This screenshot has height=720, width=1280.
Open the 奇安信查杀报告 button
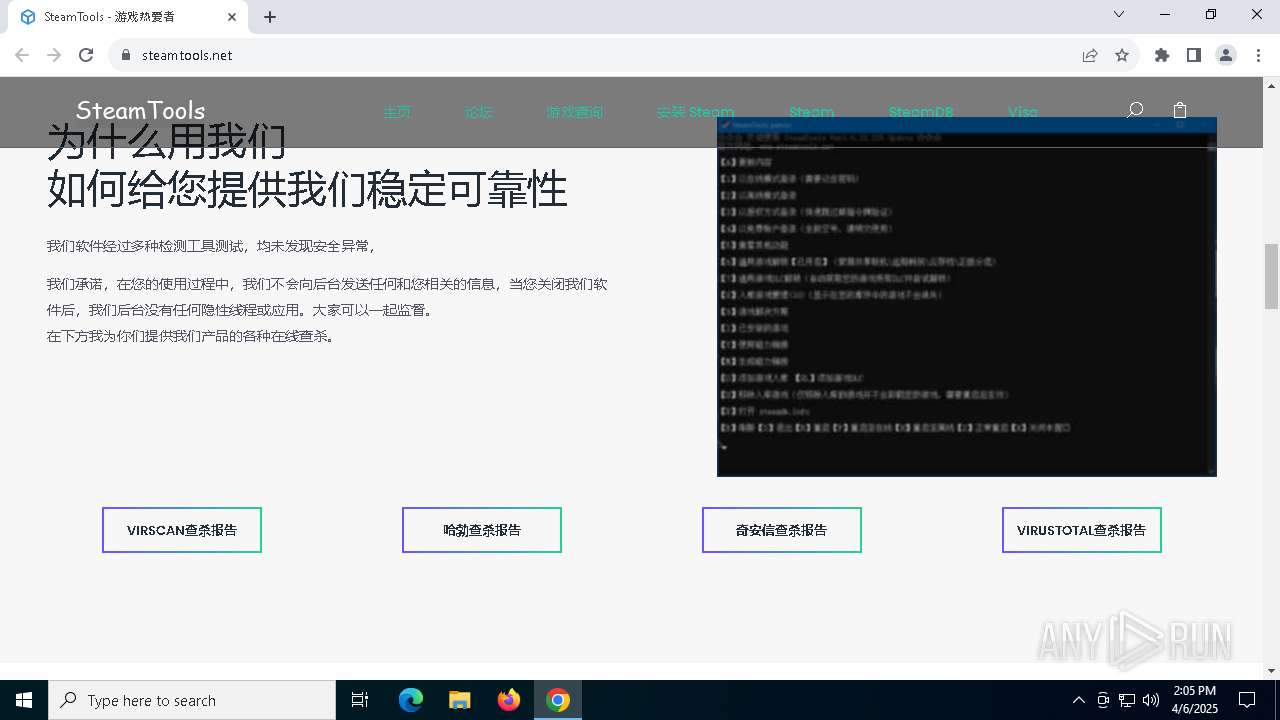tap(782, 530)
